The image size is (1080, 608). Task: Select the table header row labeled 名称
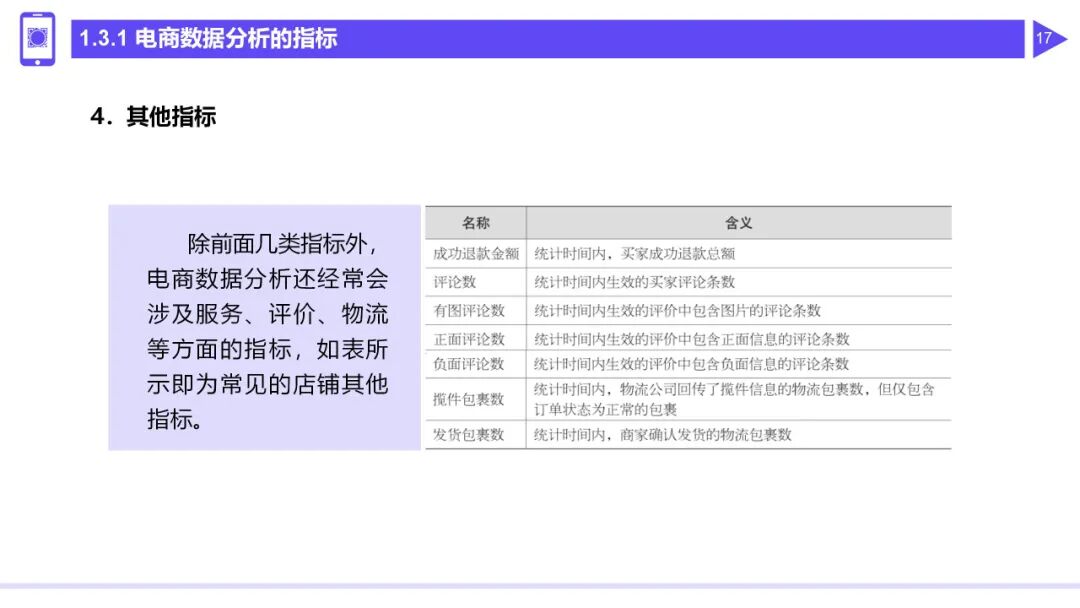click(475, 222)
